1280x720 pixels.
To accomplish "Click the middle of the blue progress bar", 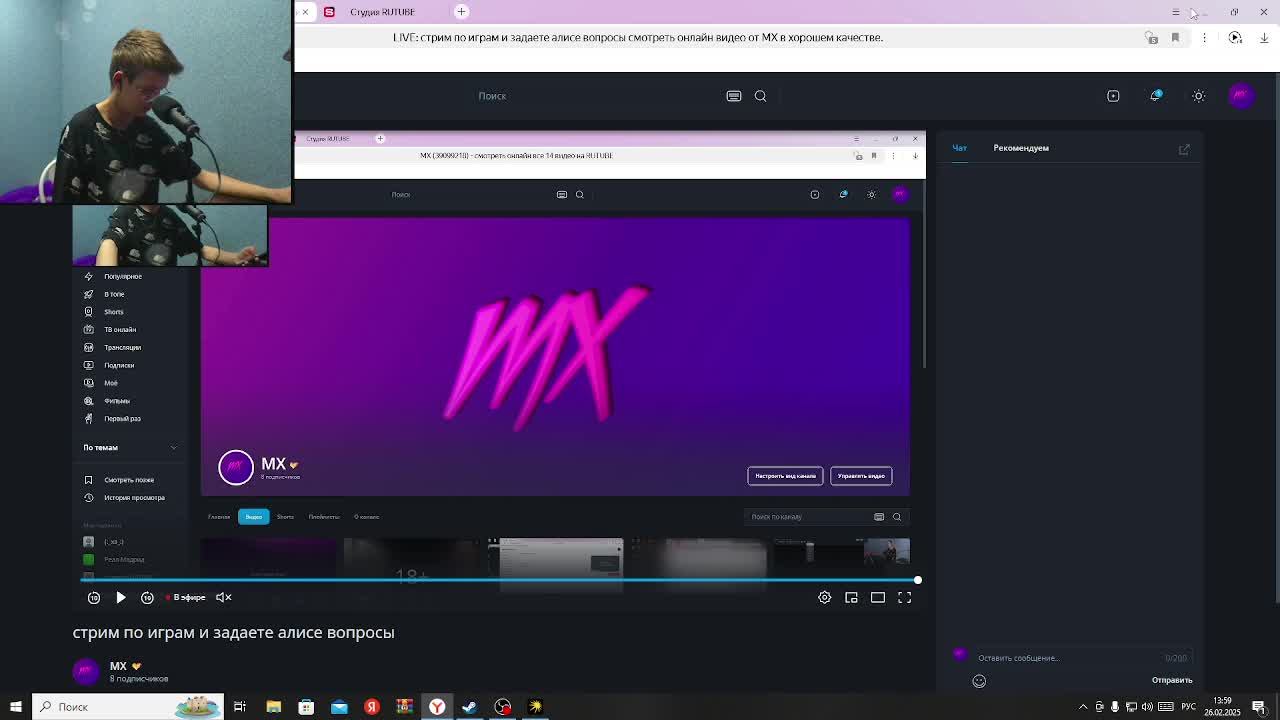I will (x=498, y=580).
